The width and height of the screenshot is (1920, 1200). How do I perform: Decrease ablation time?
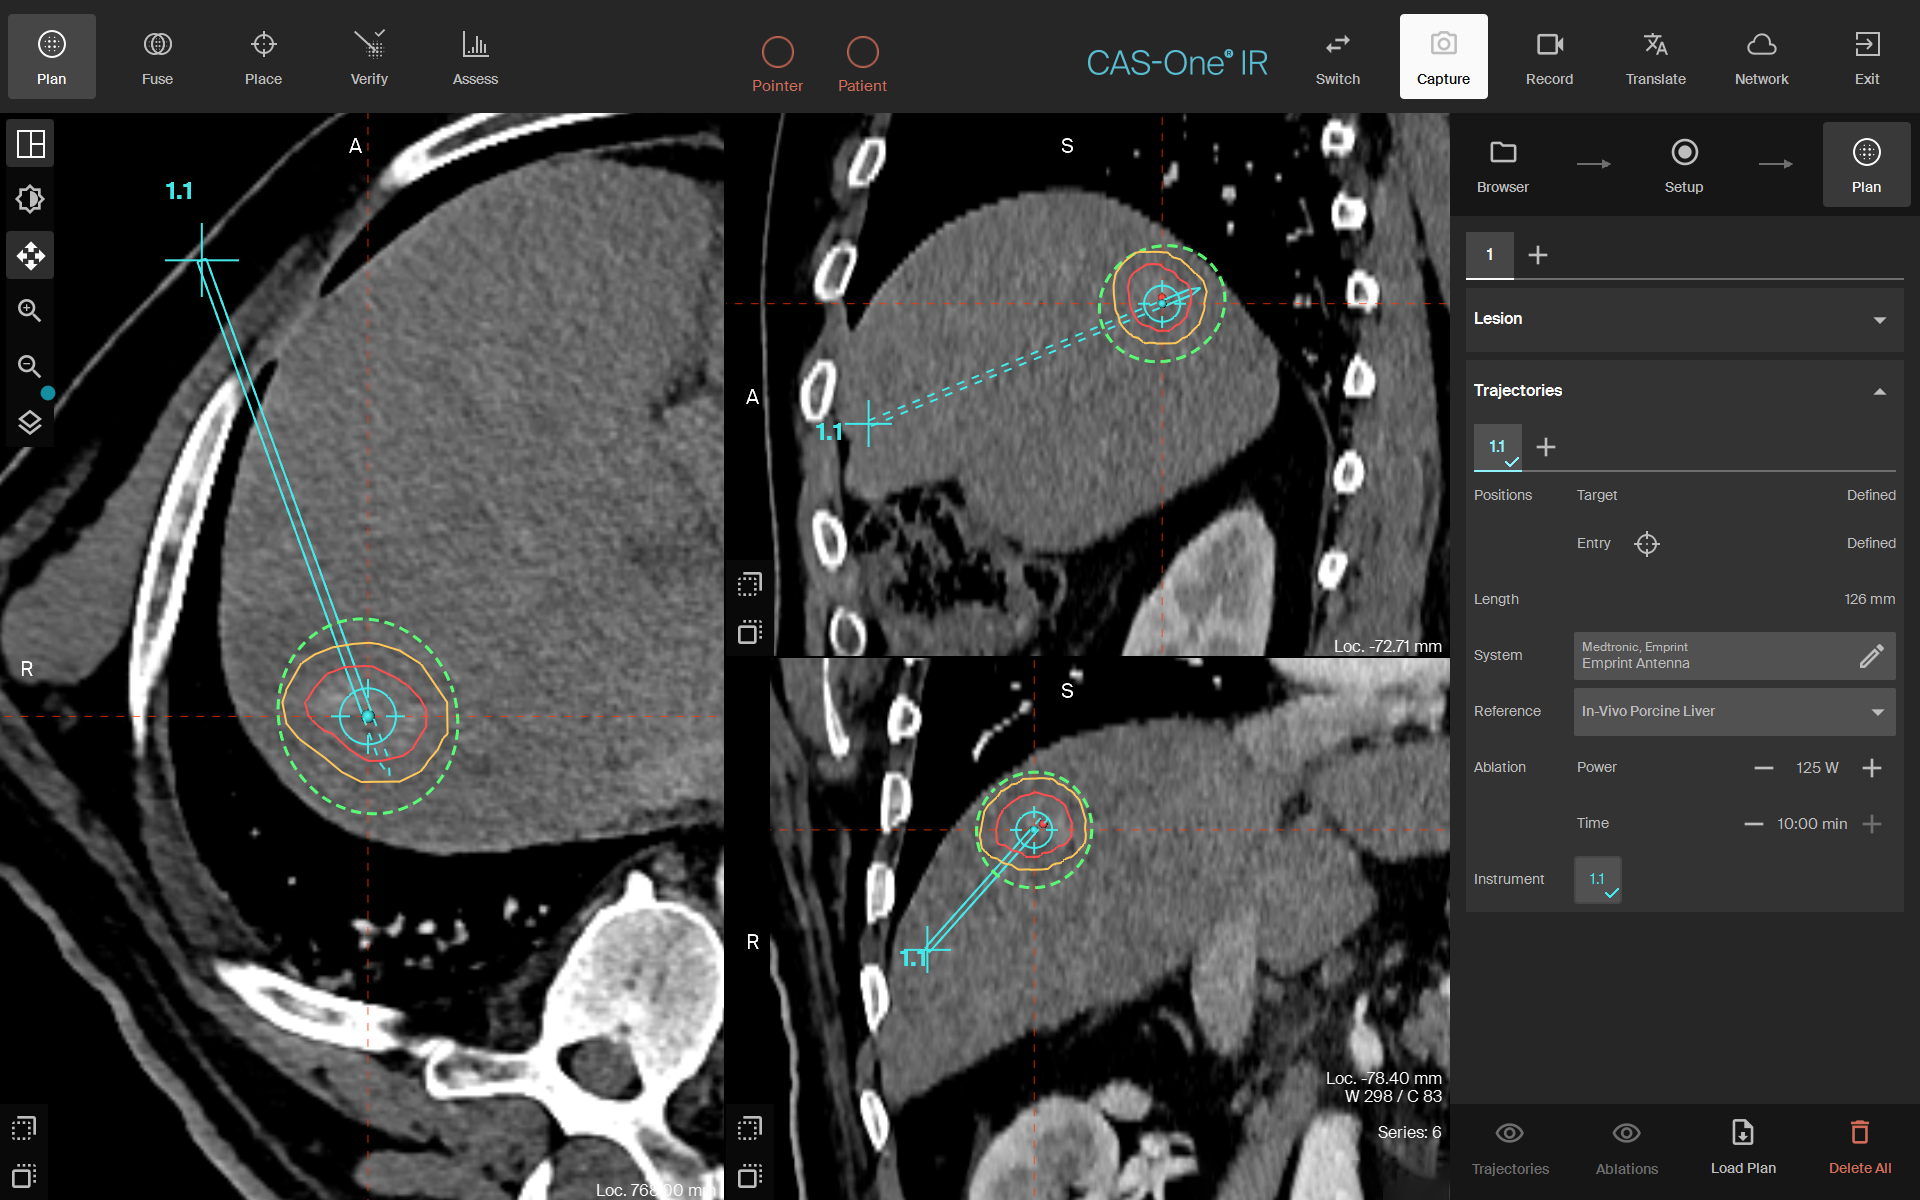[1753, 824]
